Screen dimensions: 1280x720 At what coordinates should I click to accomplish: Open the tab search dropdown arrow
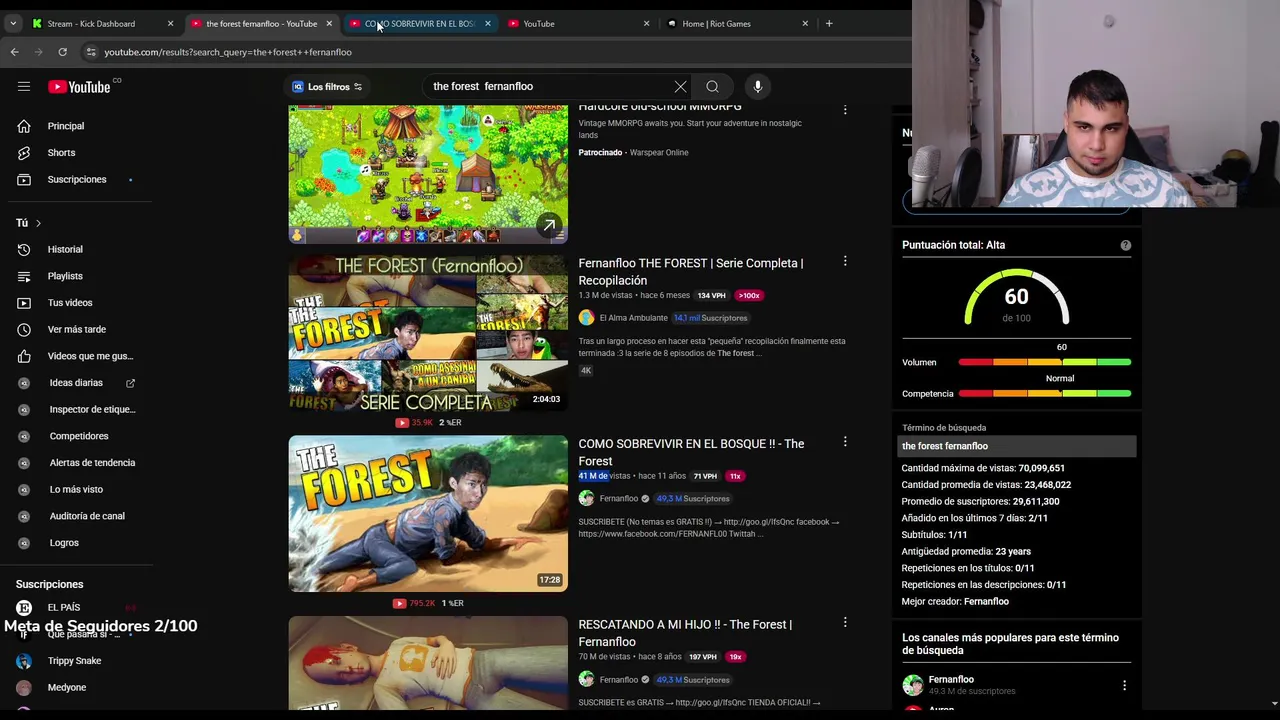(x=13, y=23)
